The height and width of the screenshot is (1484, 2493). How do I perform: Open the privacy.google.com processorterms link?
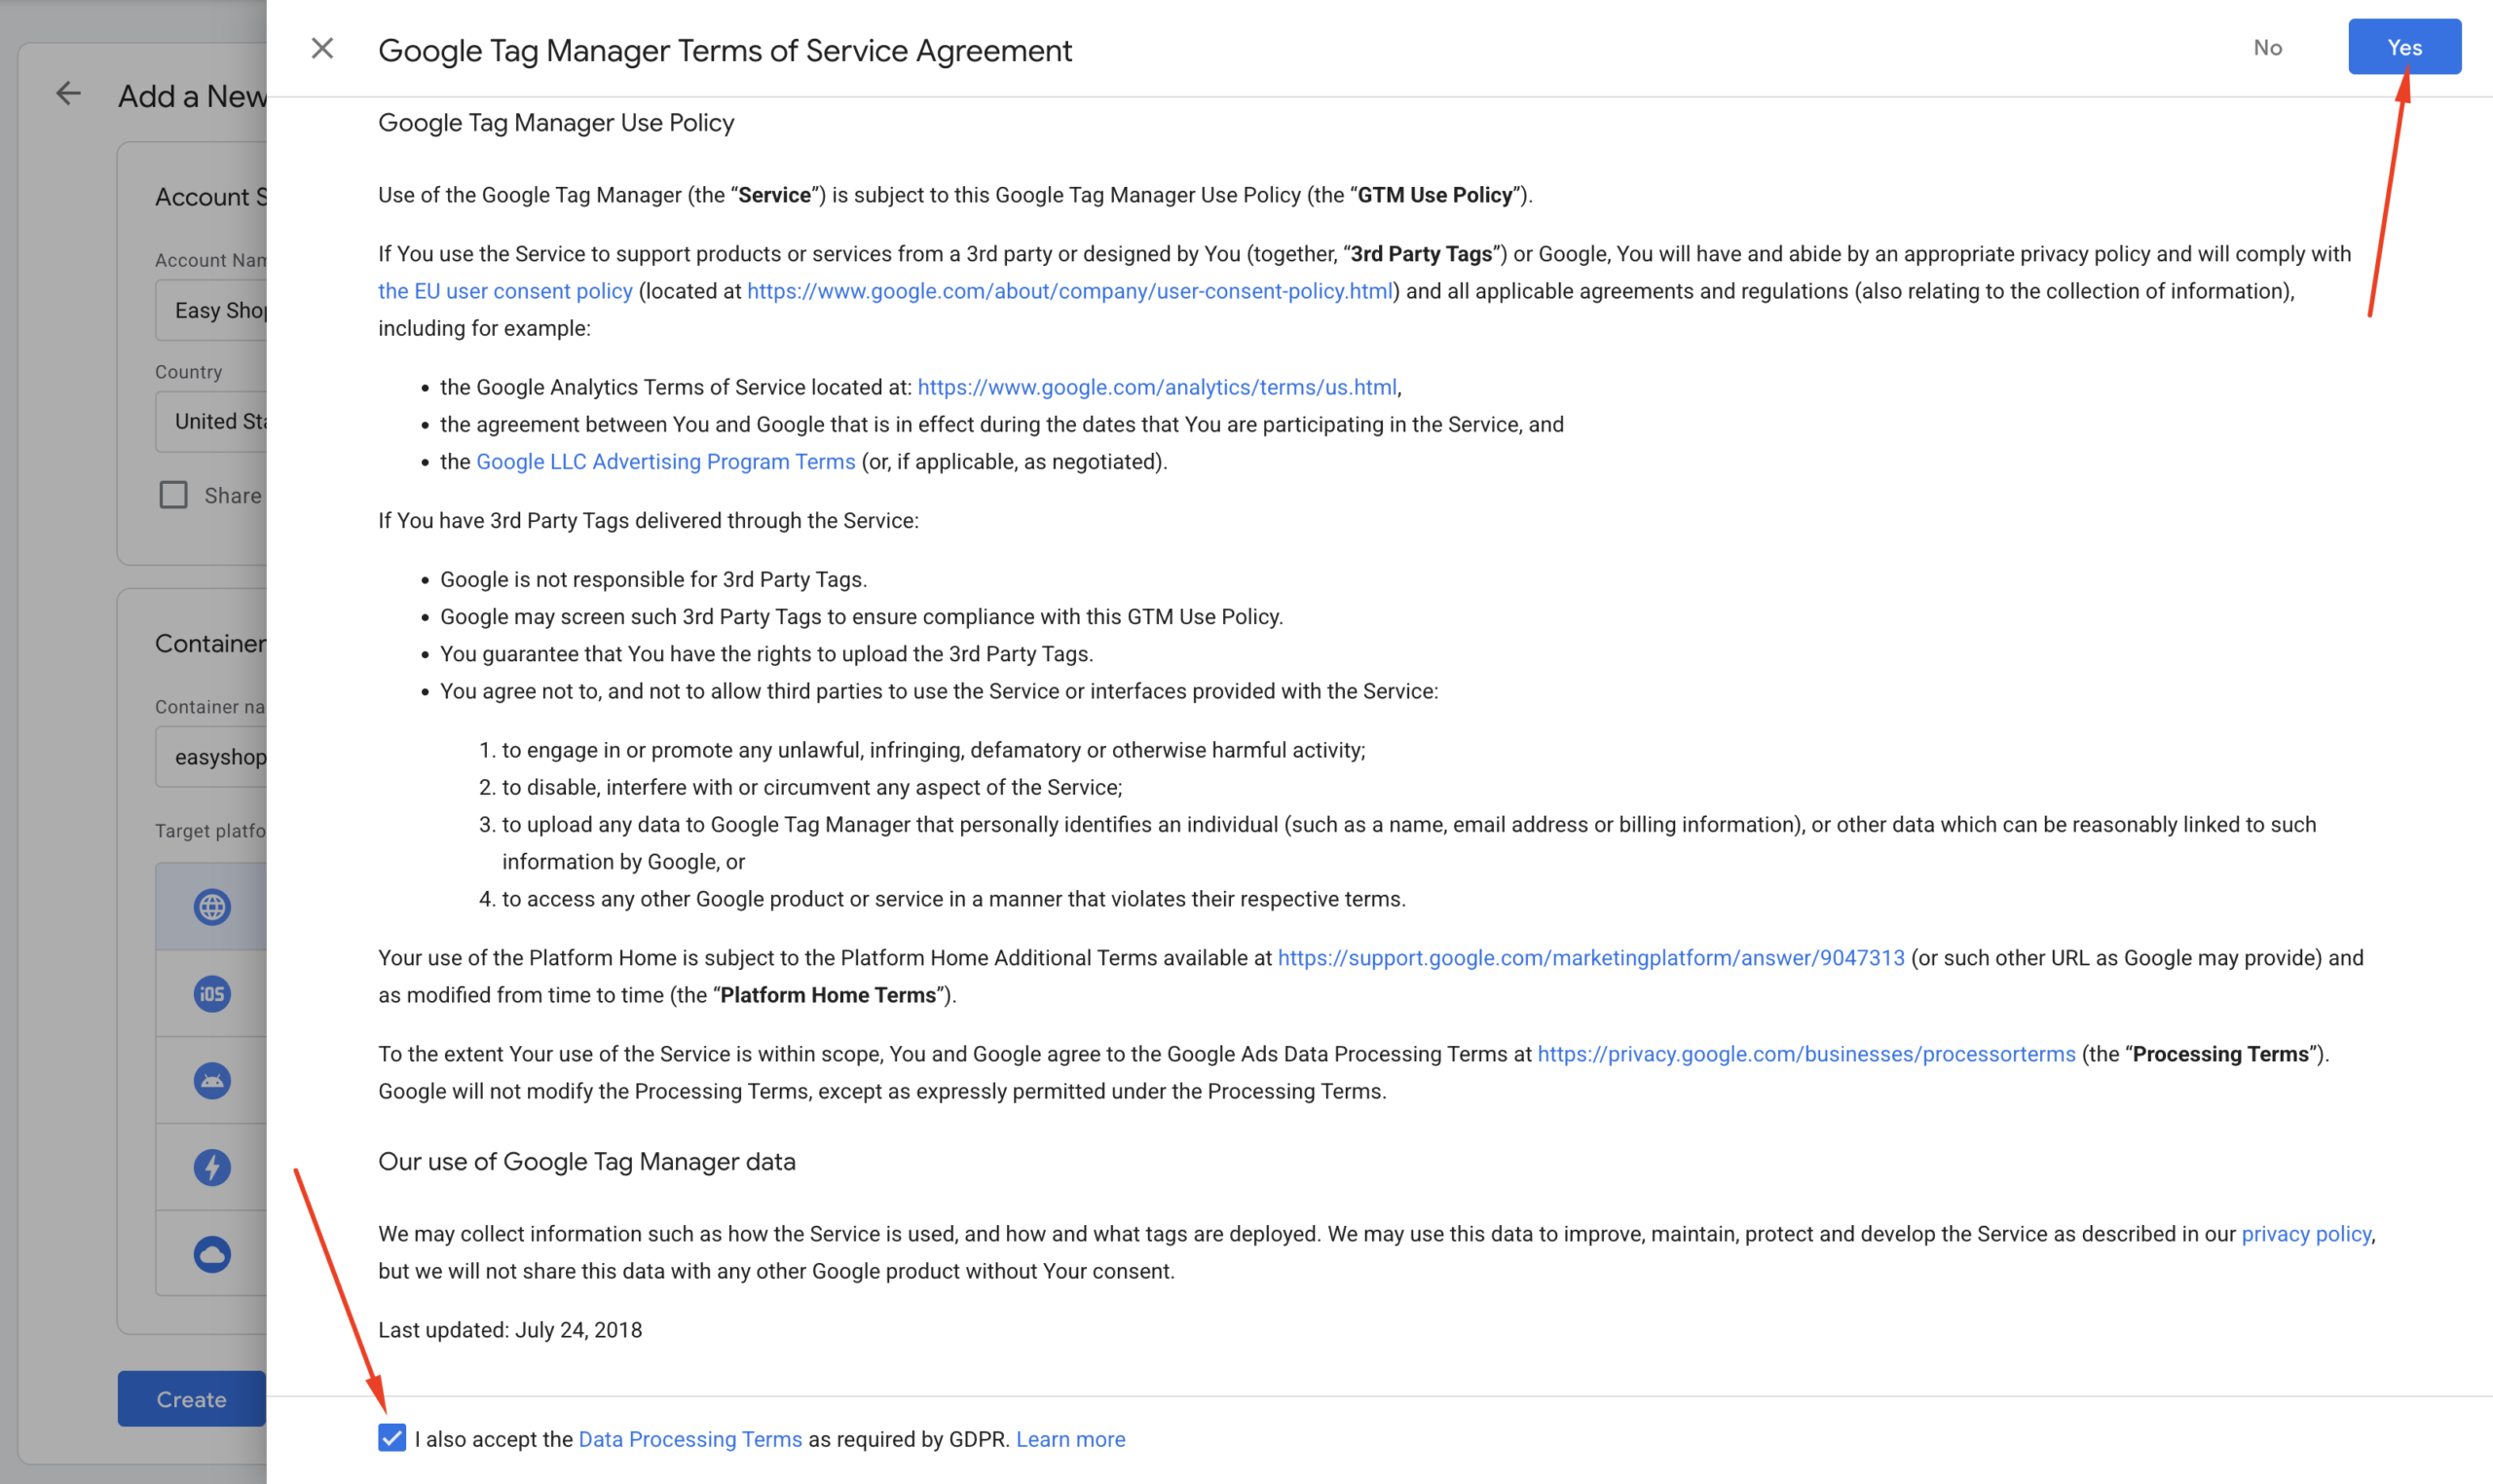pos(1806,1053)
